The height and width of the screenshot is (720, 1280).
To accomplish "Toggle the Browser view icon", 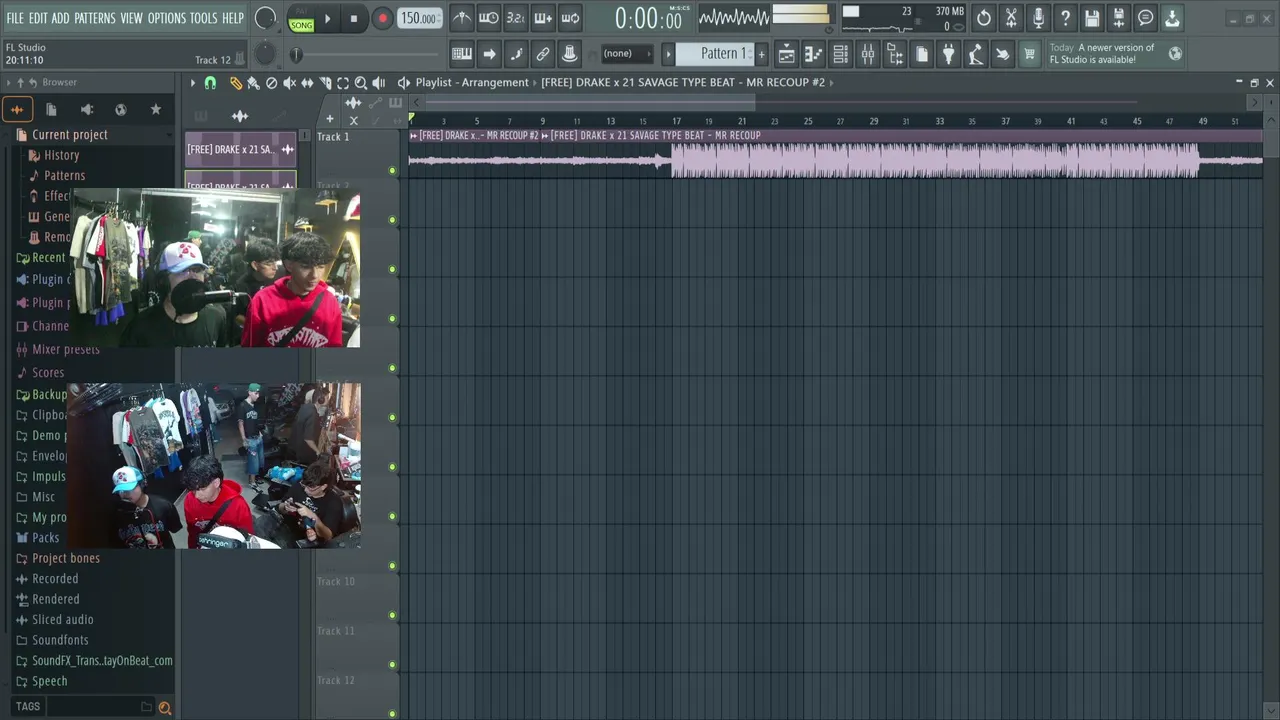I will click(x=895, y=55).
